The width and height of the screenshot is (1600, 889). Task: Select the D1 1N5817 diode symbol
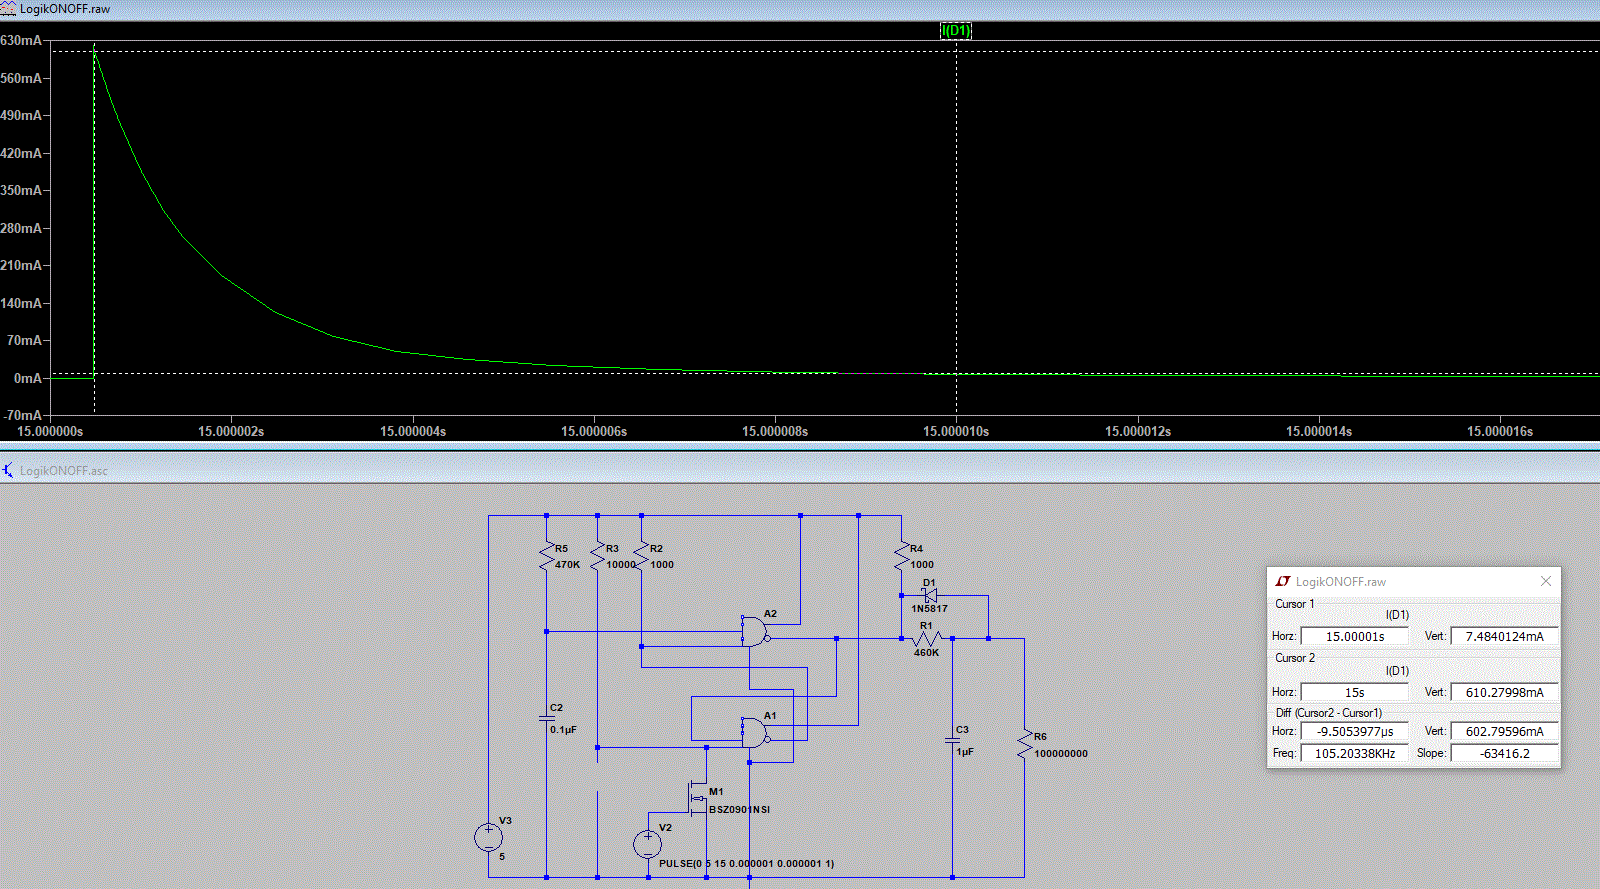click(929, 596)
